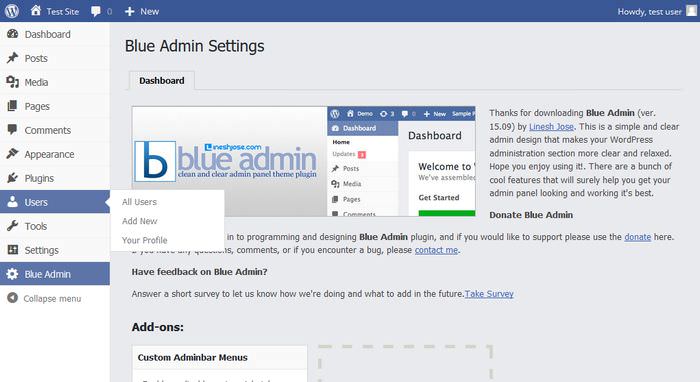Open the Pages menu item
The height and width of the screenshot is (382, 700).
(55, 106)
